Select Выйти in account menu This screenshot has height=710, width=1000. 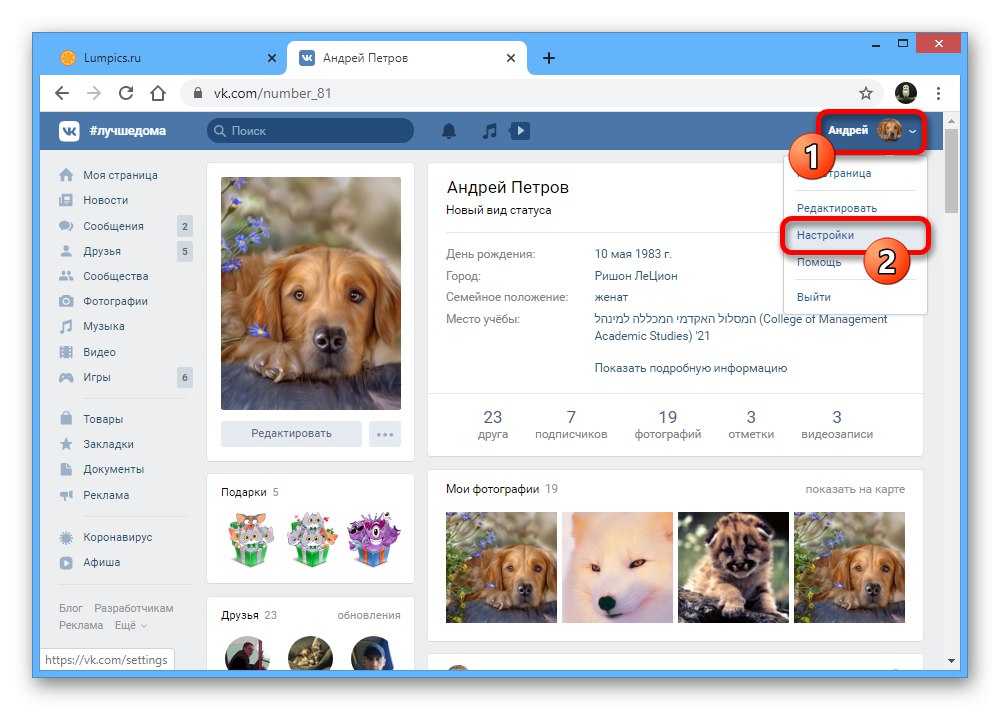pos(814,297)
